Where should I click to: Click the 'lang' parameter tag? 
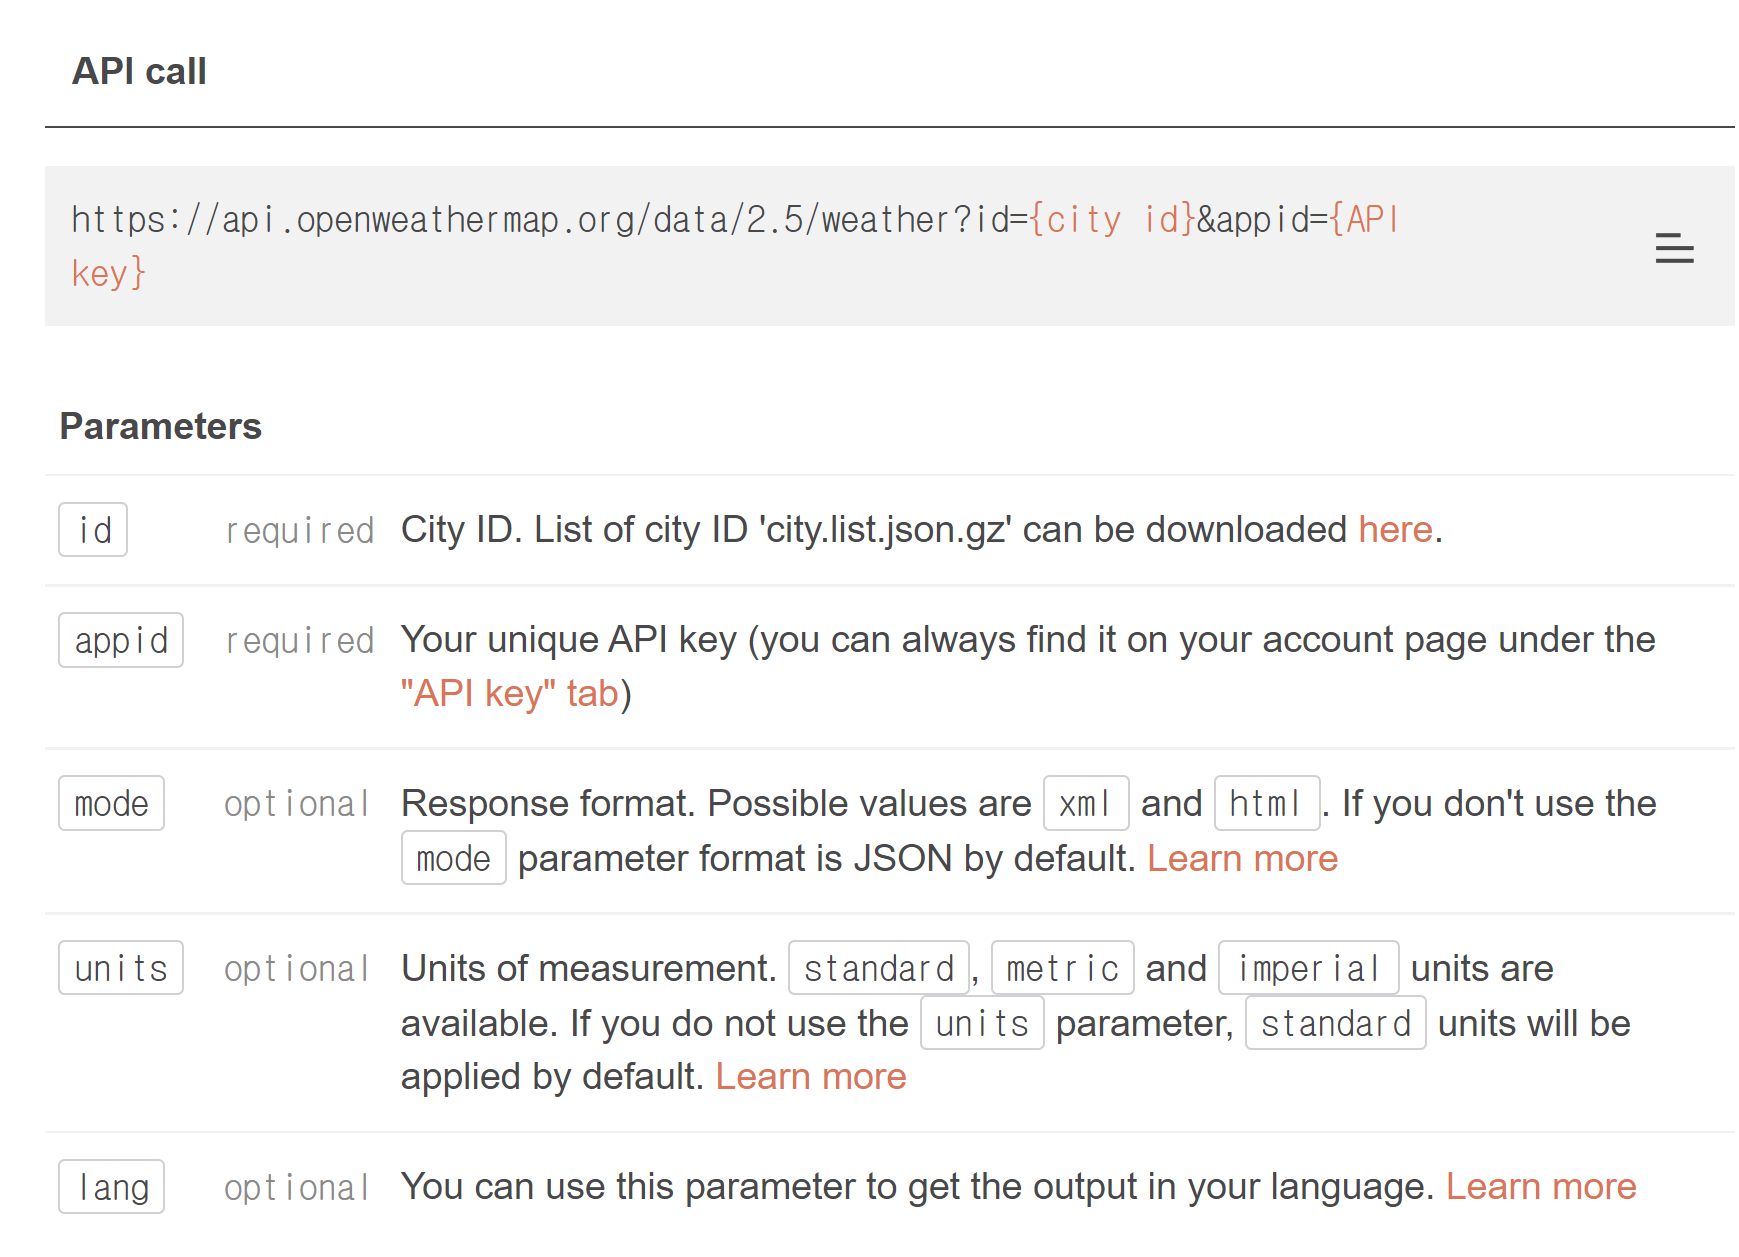pos(111,1187)
